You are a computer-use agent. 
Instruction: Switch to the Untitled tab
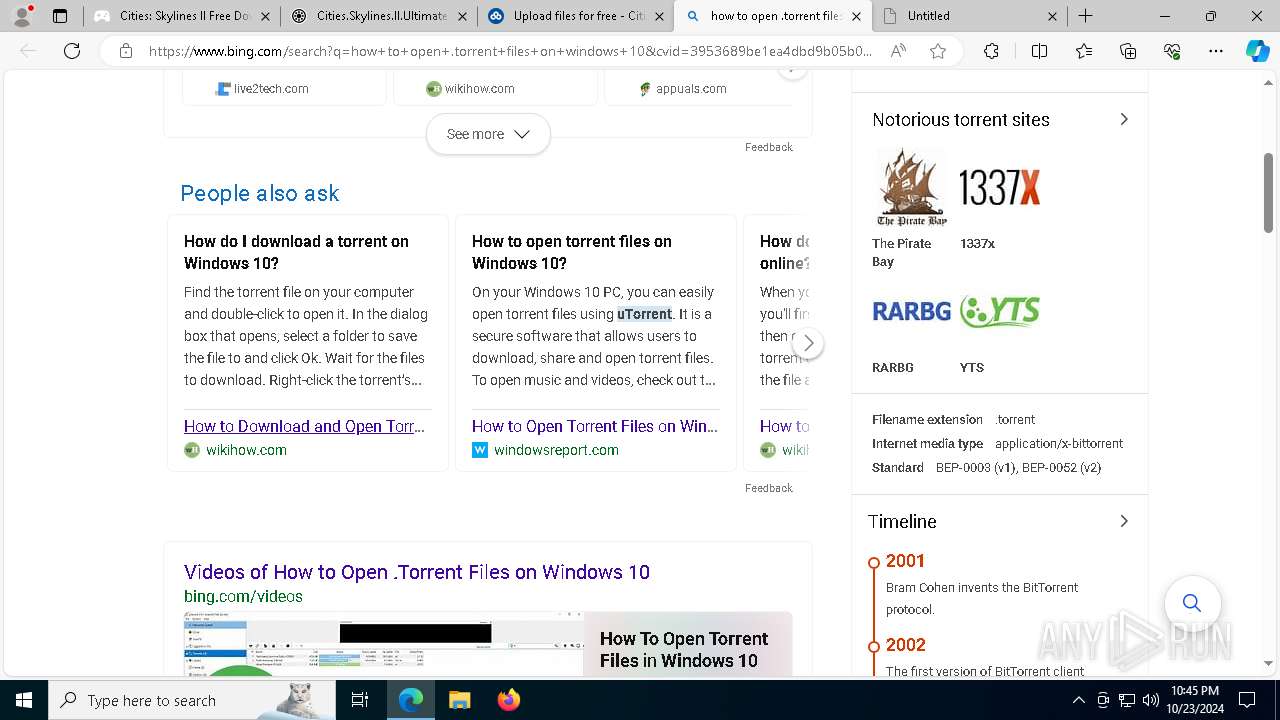970,16
